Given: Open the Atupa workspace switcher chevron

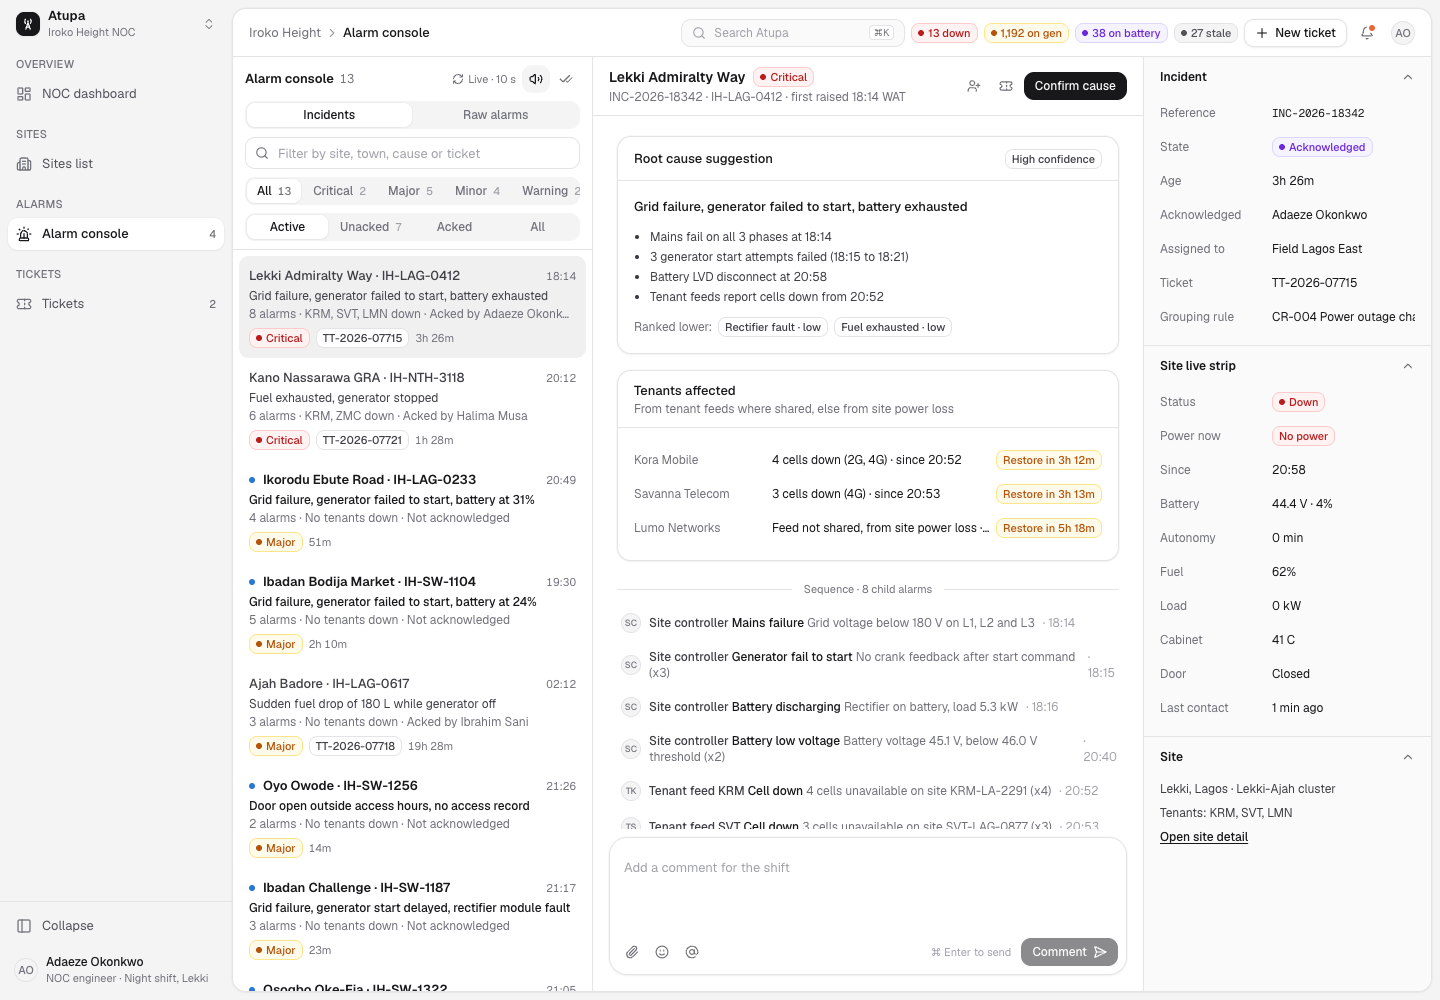Looking at the screenshot, I should tap(209, 24).
